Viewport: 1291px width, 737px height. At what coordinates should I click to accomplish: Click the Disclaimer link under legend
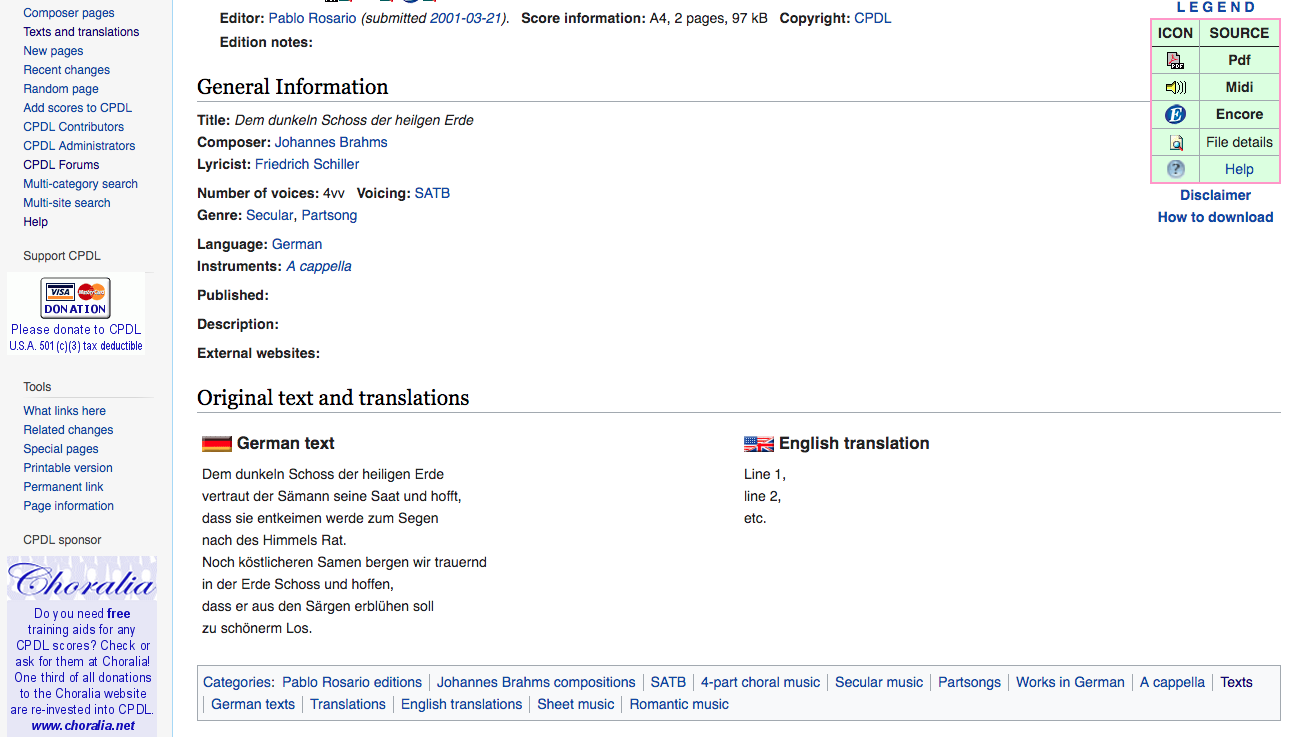click(x=1215, y=195)
